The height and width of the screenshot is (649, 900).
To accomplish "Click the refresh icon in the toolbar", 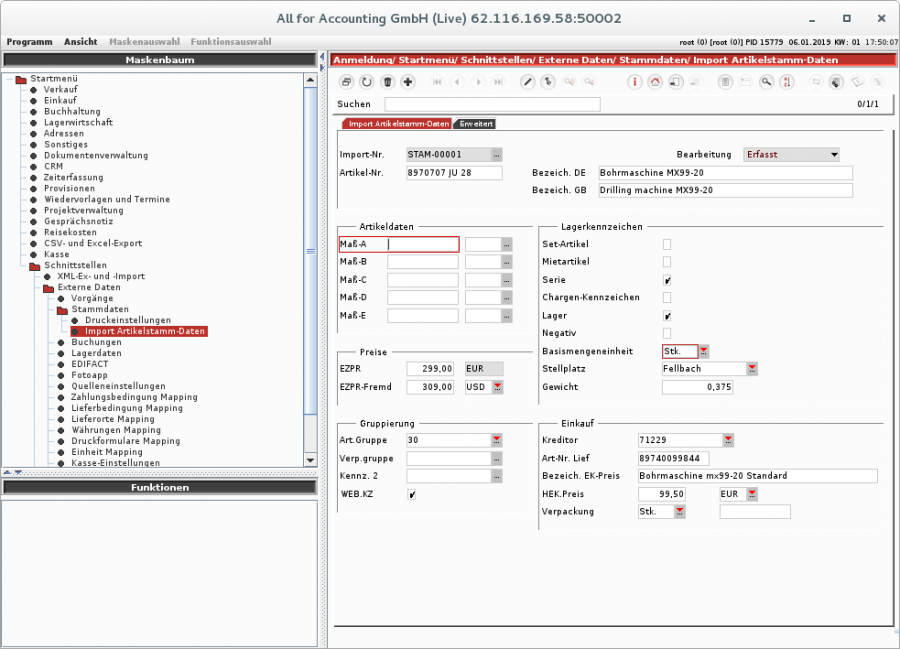I will click(x=367, y=82).
